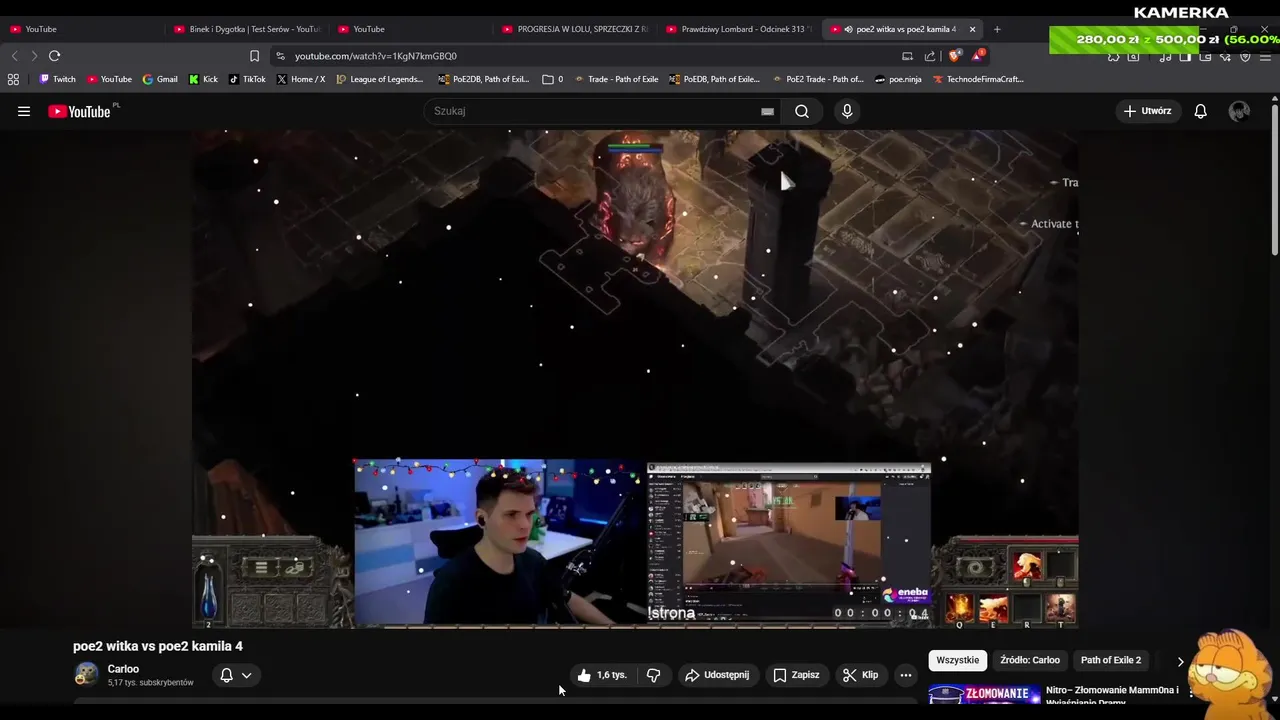1280x720 pixels.
Task: Click the Utwórz create button
Action: point(1148,111)
